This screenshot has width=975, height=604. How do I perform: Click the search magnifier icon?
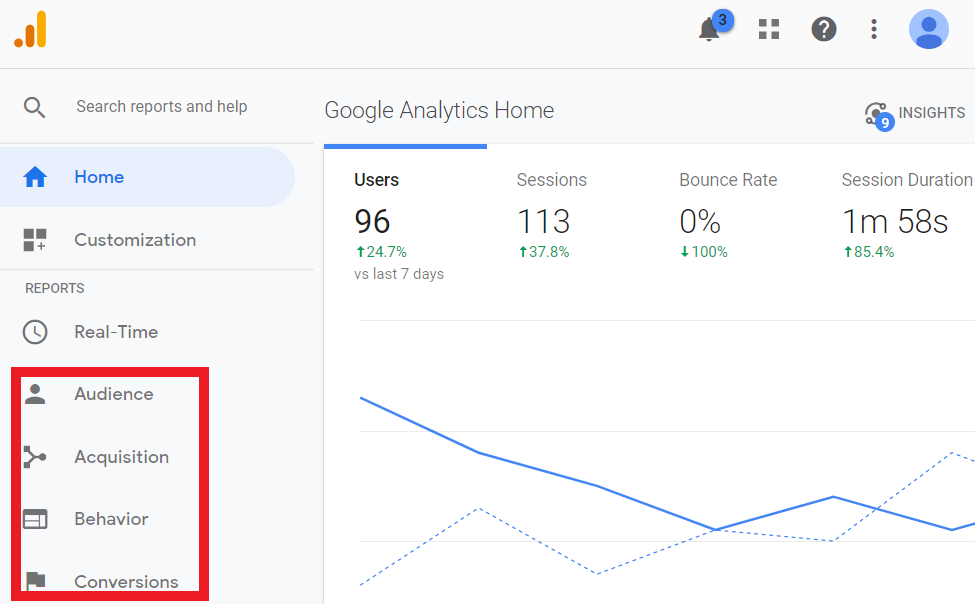35,107
